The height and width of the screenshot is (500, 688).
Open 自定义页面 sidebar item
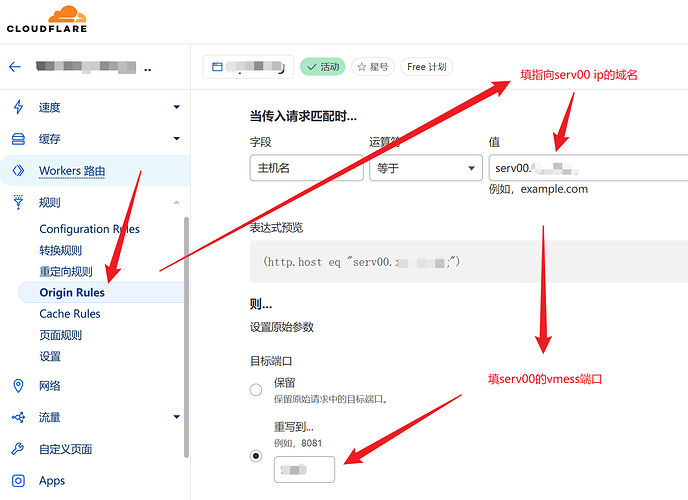[x=65, y=449]
